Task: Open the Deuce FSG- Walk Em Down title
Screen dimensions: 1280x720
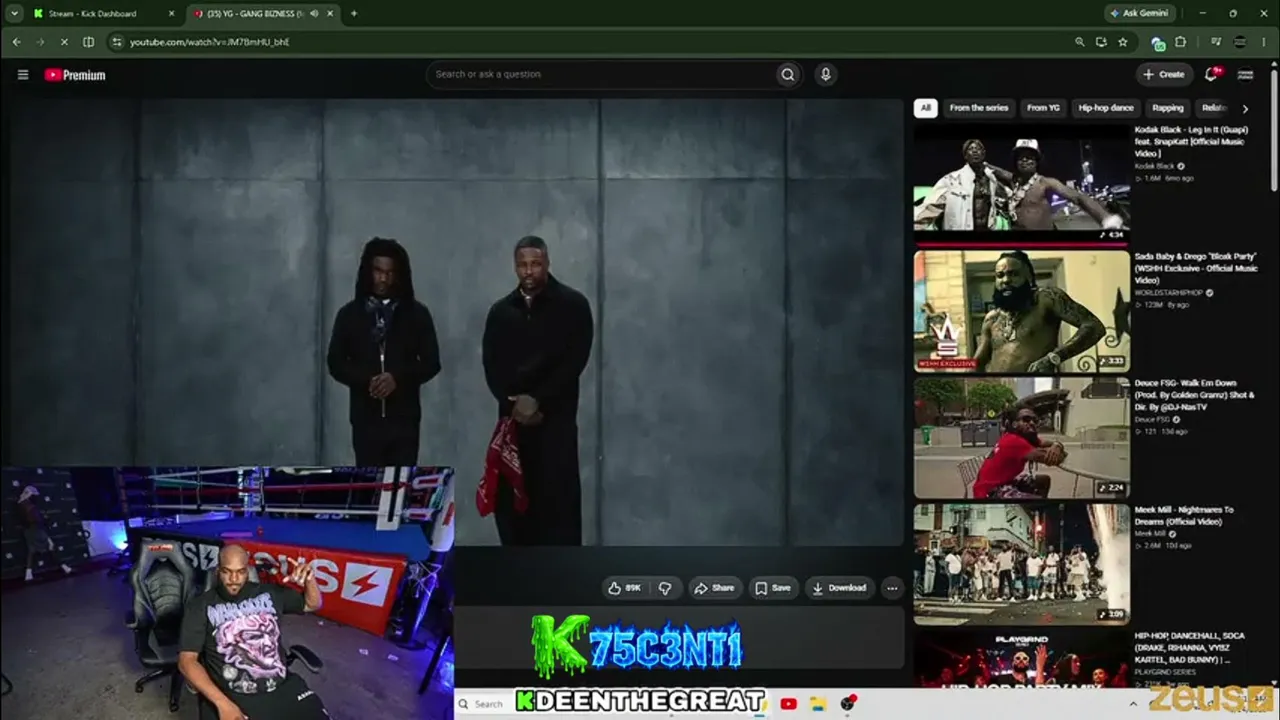Action: (1194, 395)
